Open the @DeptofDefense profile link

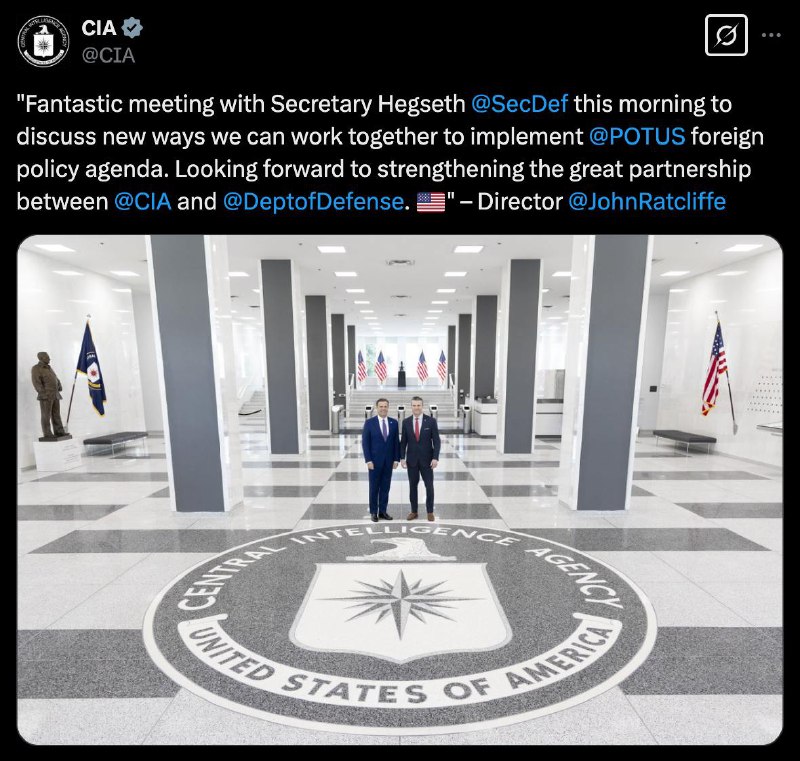315,202
